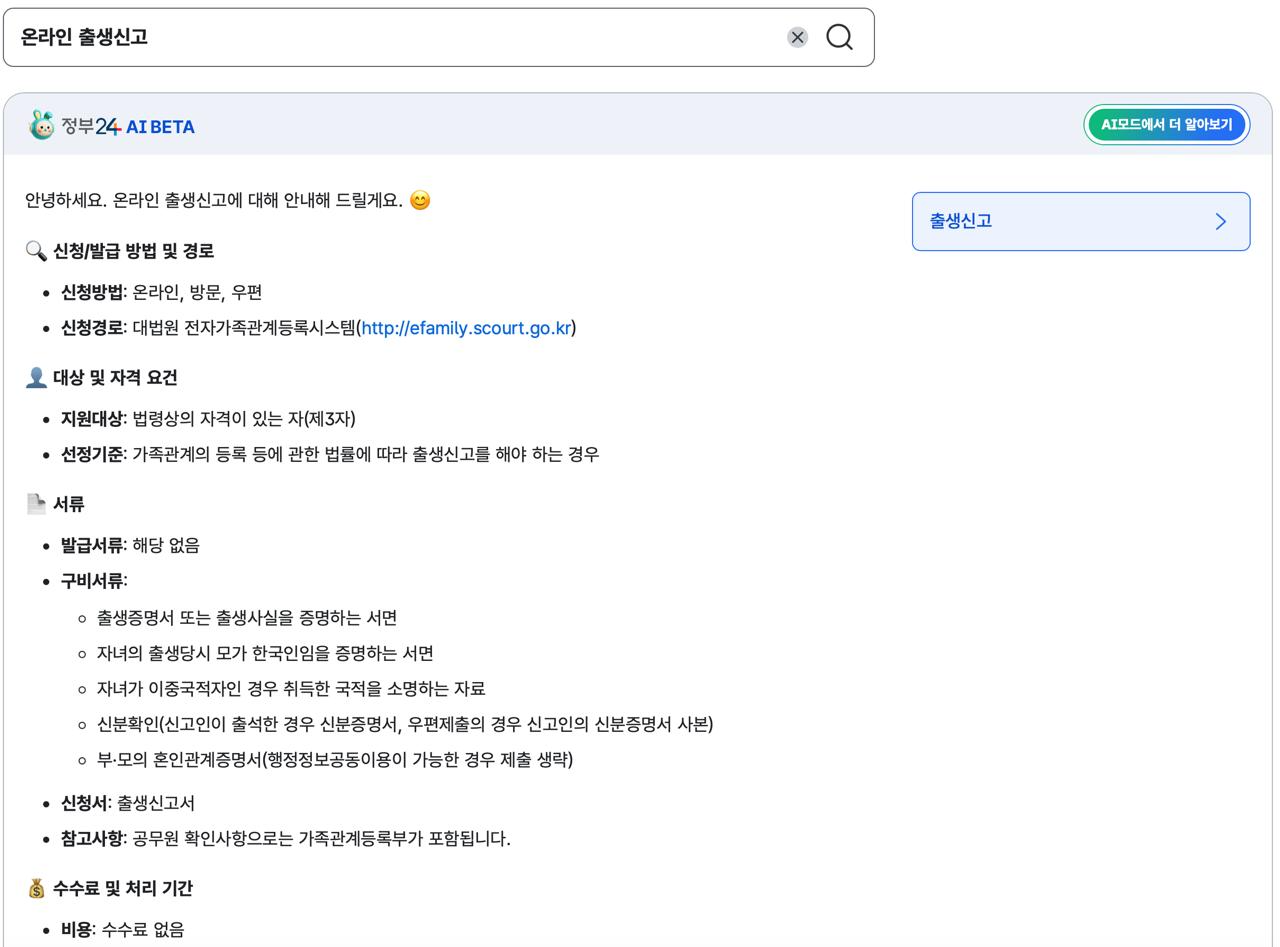Screen dimensions: 1280x947
Task: Click the person icon beside 대상 및 자격 요건
Action: 36,378
